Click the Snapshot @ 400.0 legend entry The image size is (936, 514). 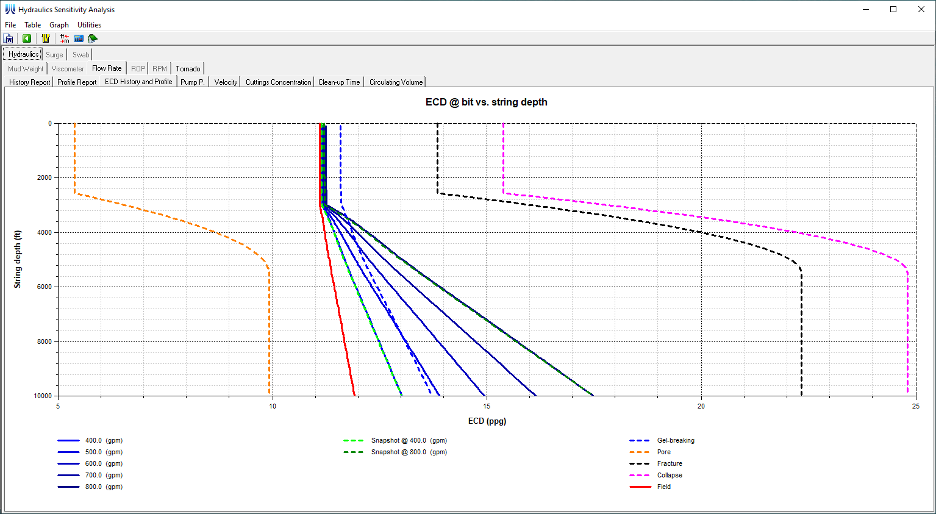tap(409, 440)
